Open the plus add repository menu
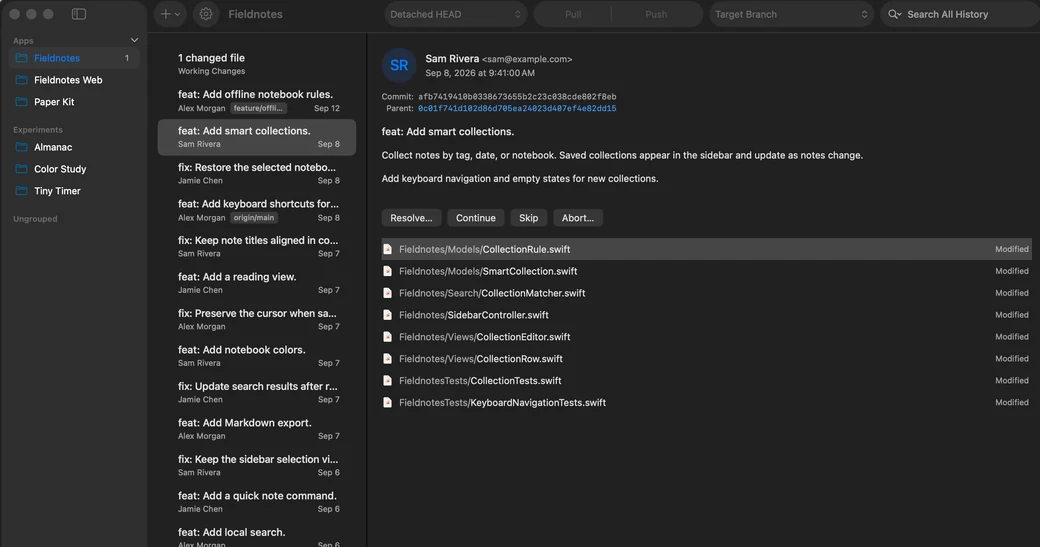The height and width of the screenshot is (547, 1040). pos(170,14)
